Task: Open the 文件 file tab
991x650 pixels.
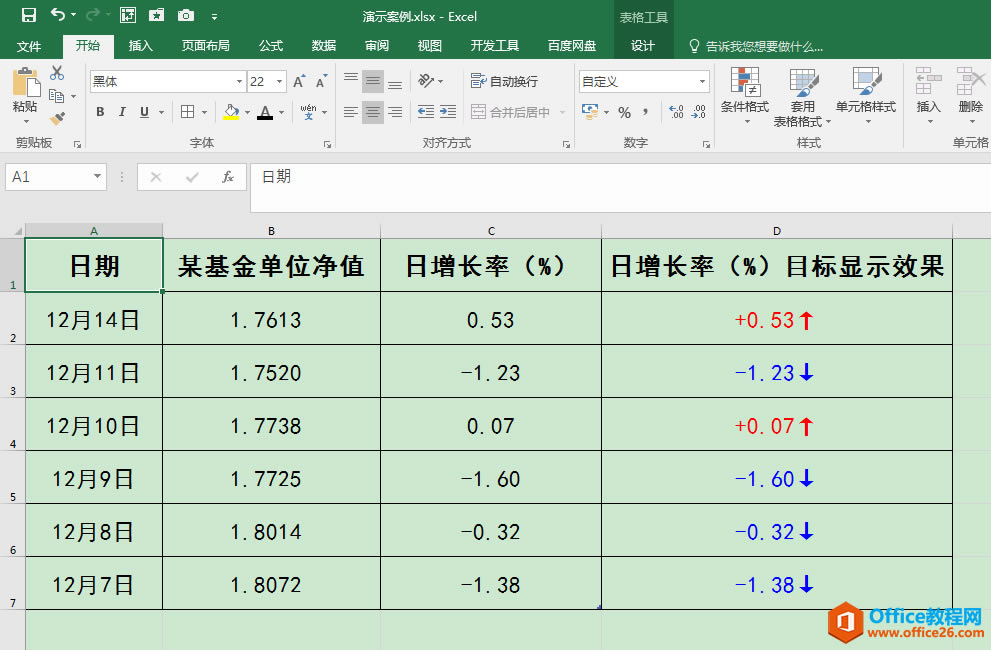Action: [x=28, y=46]
